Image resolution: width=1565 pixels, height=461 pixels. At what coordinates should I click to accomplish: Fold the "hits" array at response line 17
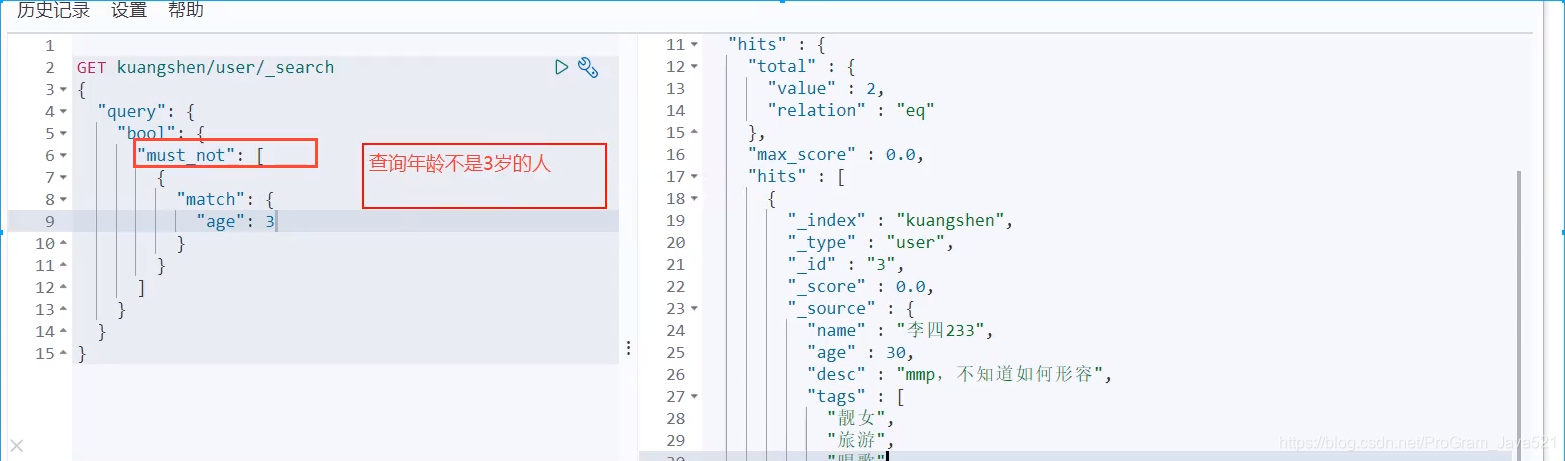tap(695, 177)
